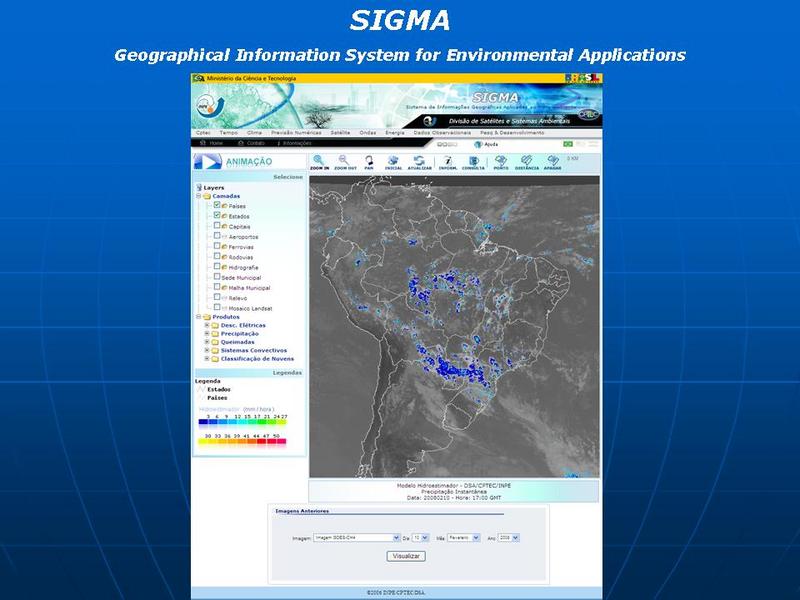Image resolution: width=800 pixels, height=600 pixels.
Task: Click the satellite division logo in banner
Action: (430, 121)
